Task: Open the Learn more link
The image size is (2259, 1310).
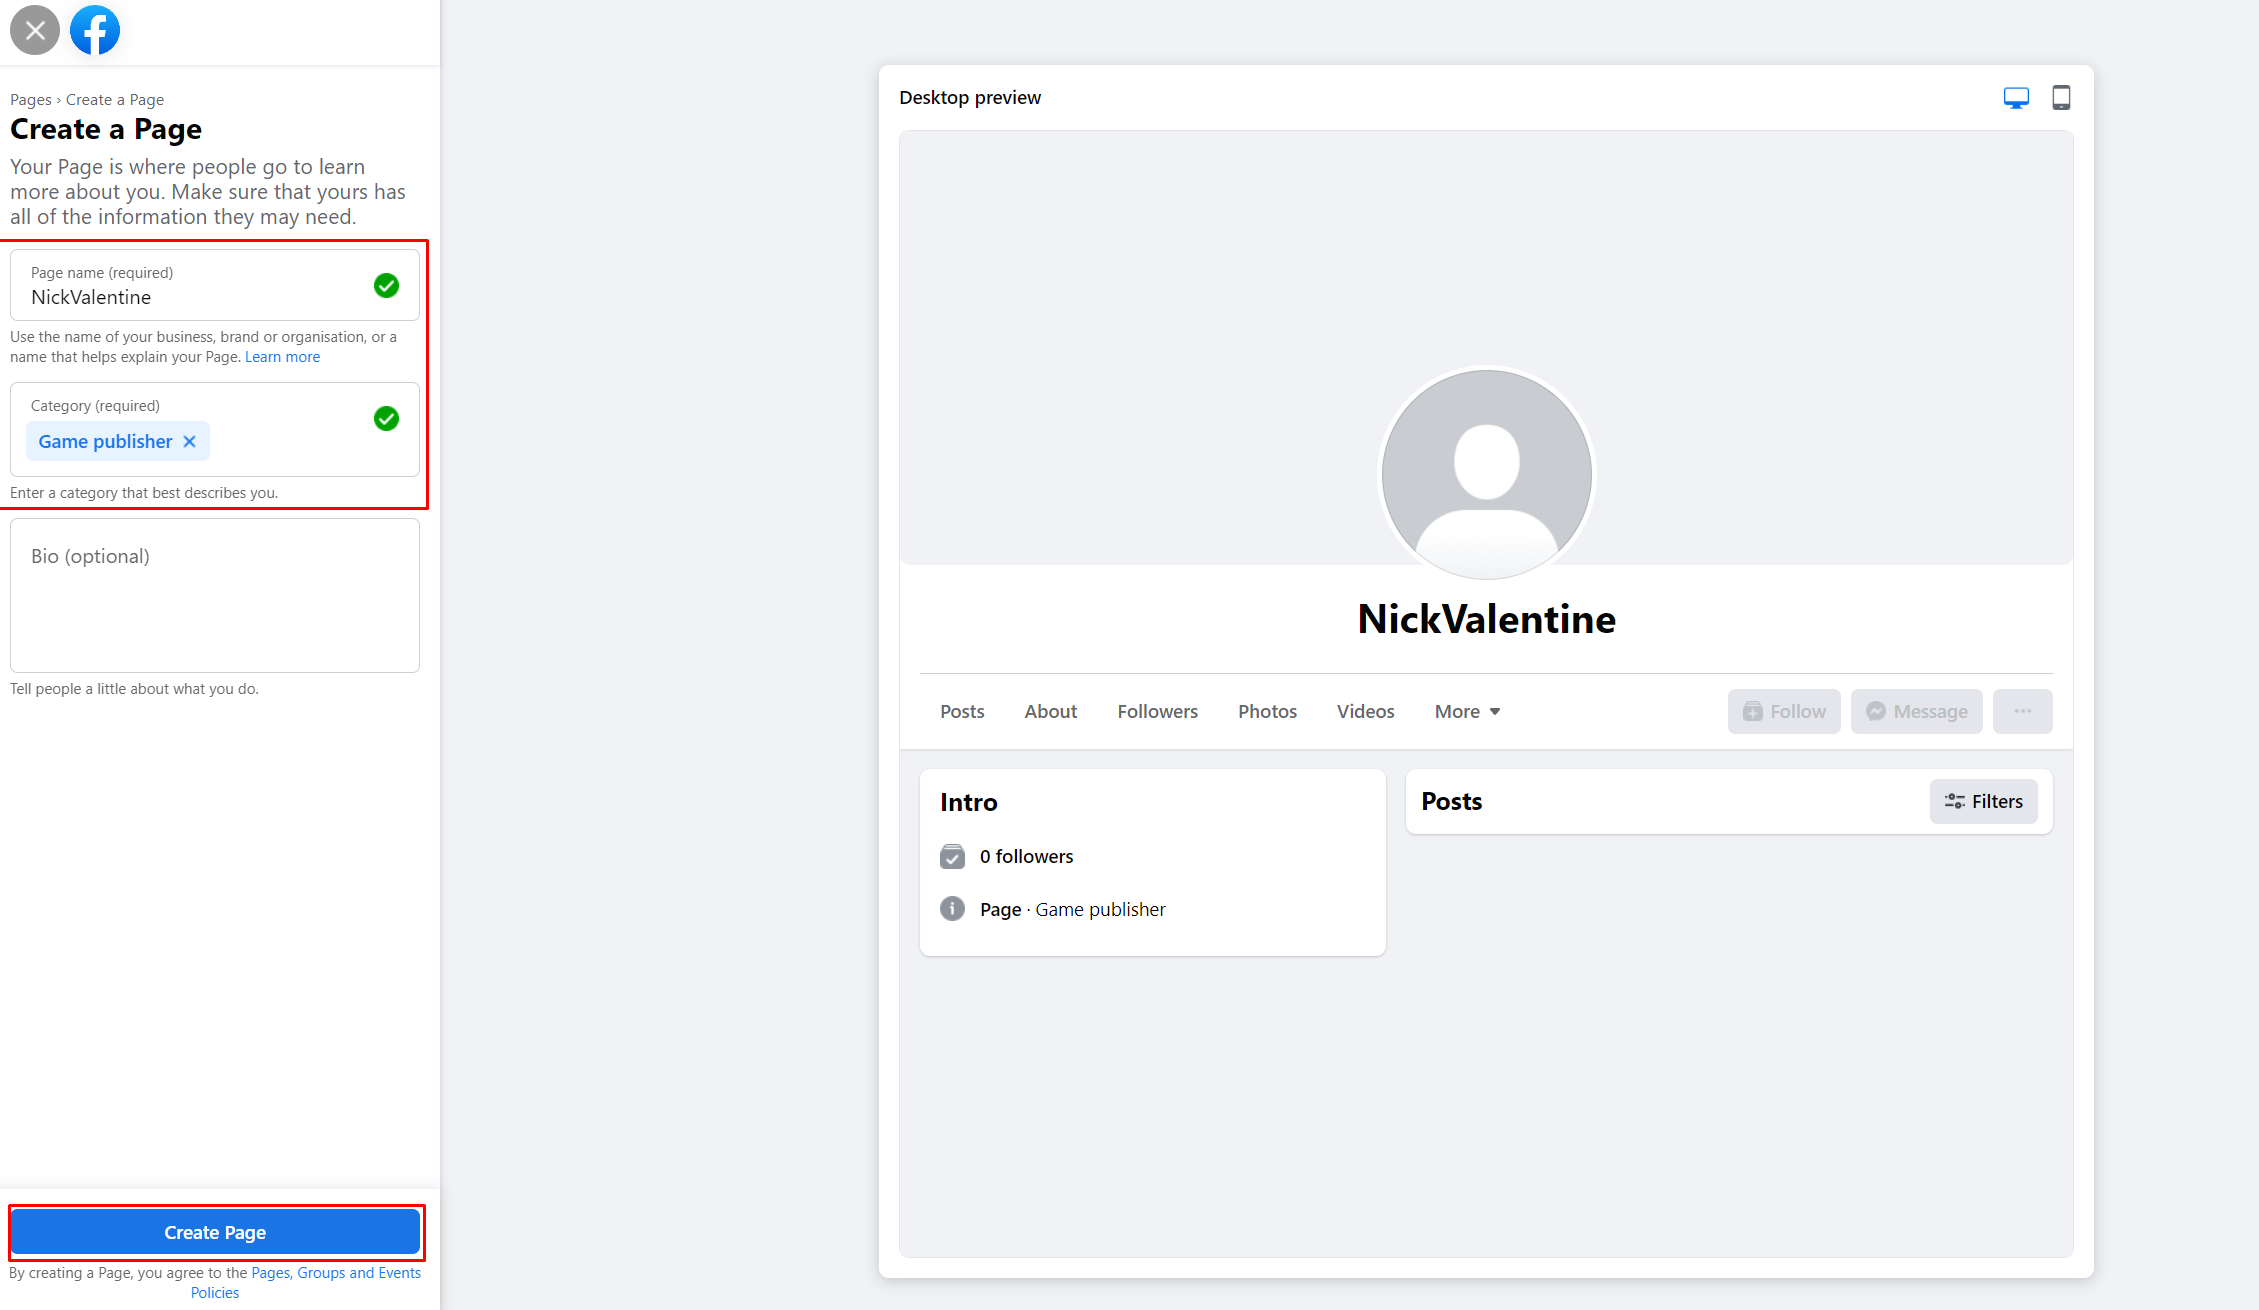Action: click(x=282, y=357)
